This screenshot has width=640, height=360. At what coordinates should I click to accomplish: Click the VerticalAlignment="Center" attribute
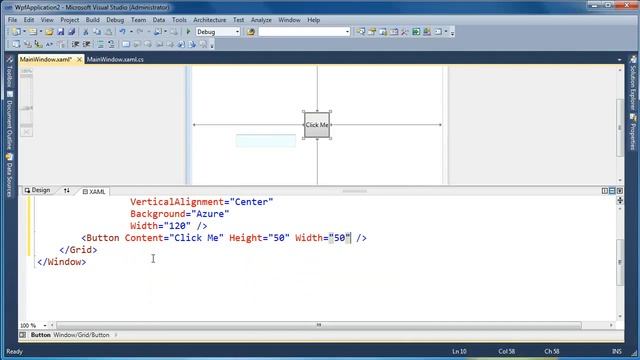tap(202, 202)
